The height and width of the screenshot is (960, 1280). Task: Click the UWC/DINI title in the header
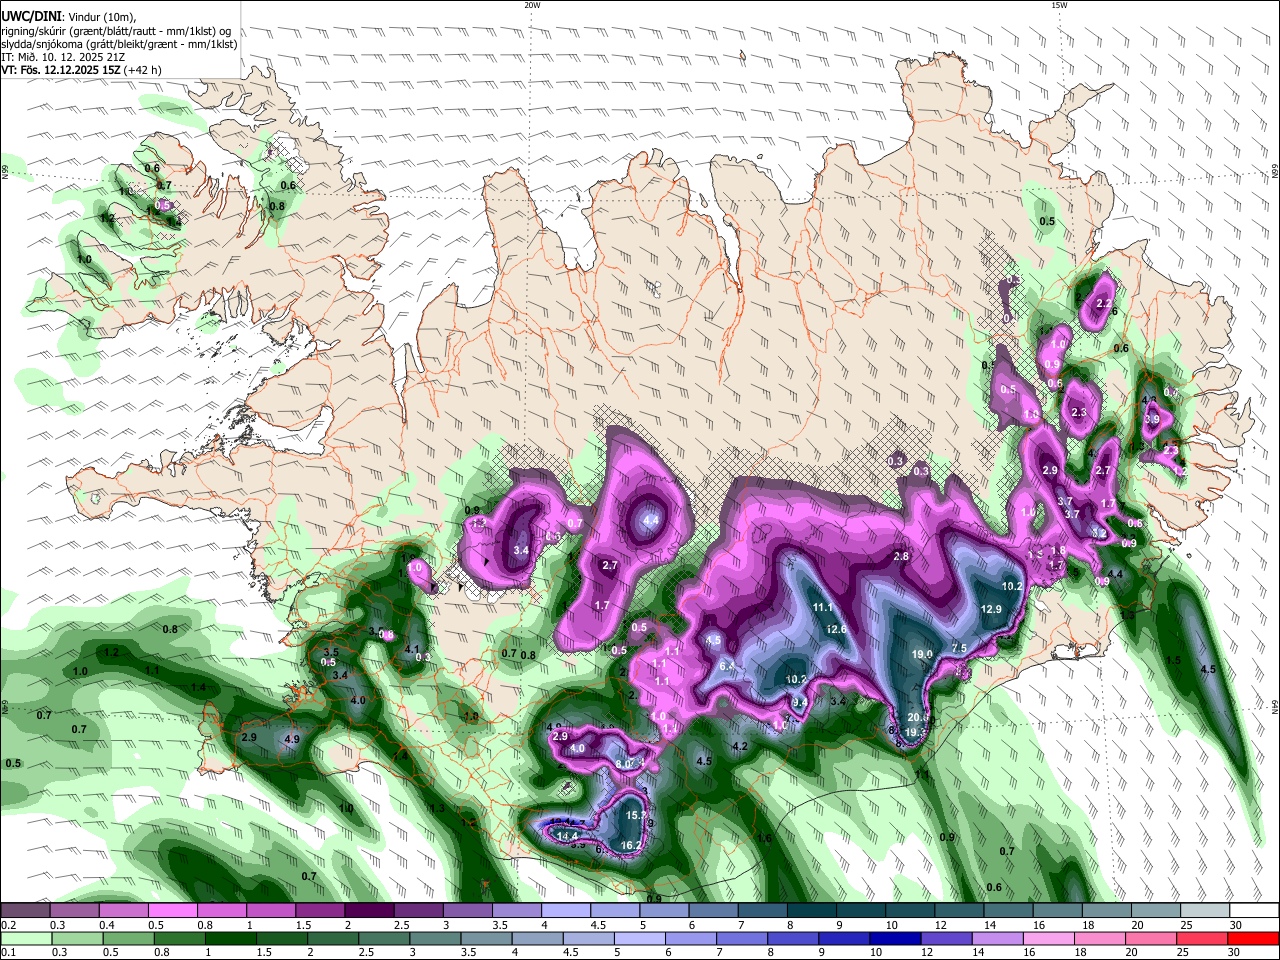(30, 17)
